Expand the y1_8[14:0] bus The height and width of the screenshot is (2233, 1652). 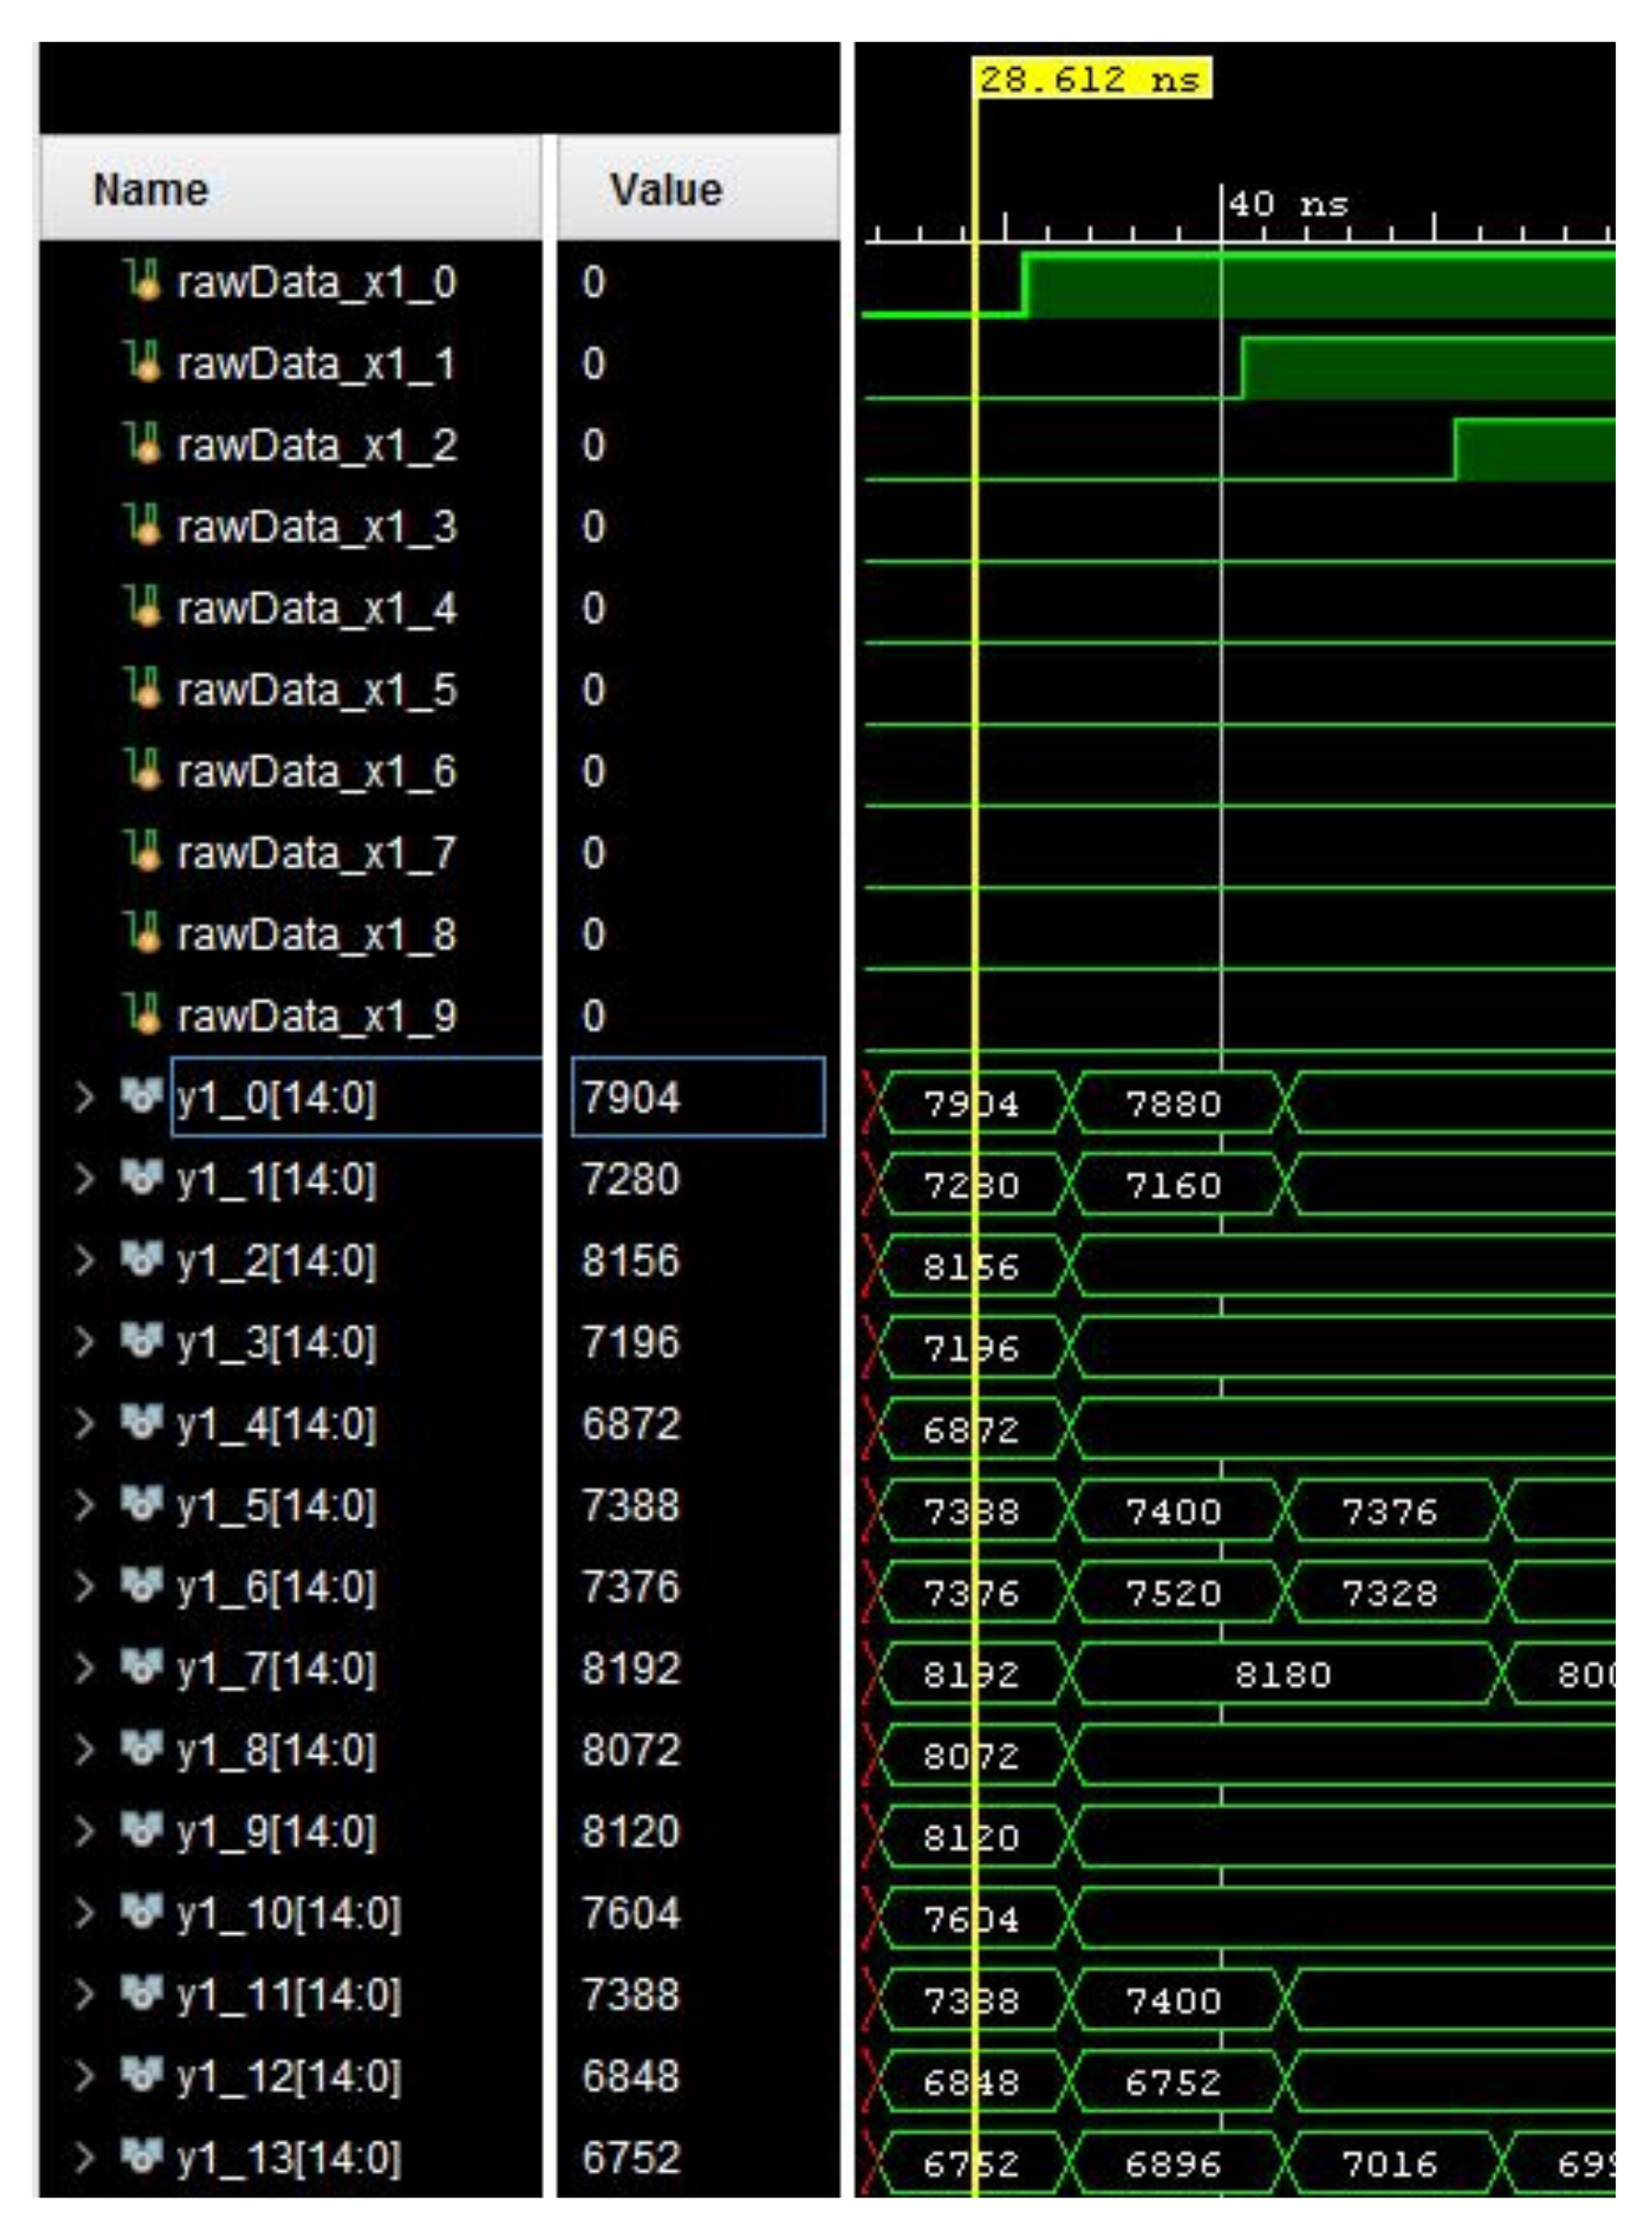[84, 1750]
